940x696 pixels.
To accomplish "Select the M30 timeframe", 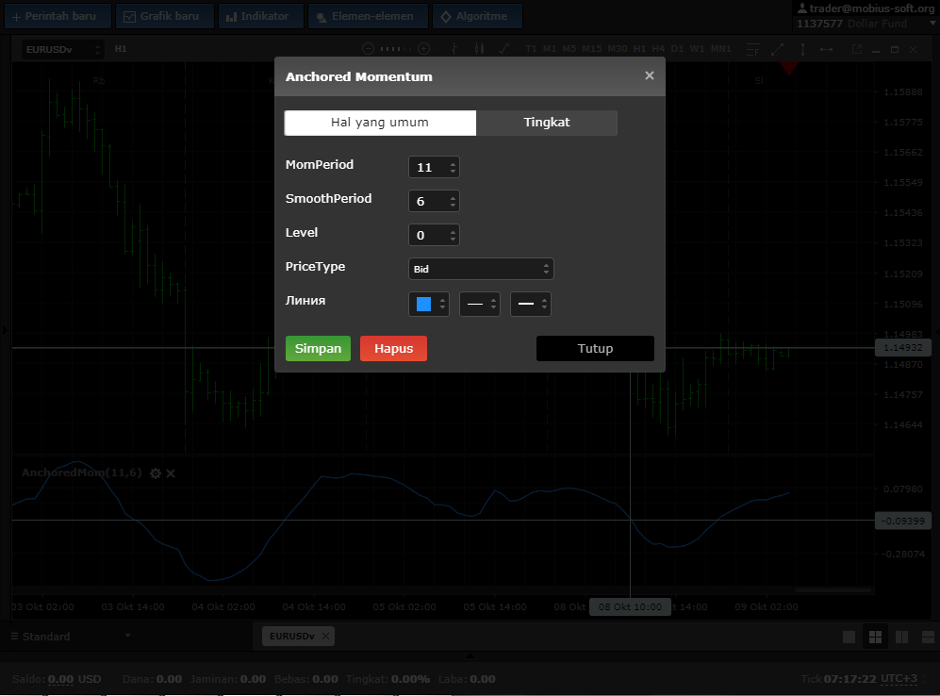I will 617,49.
